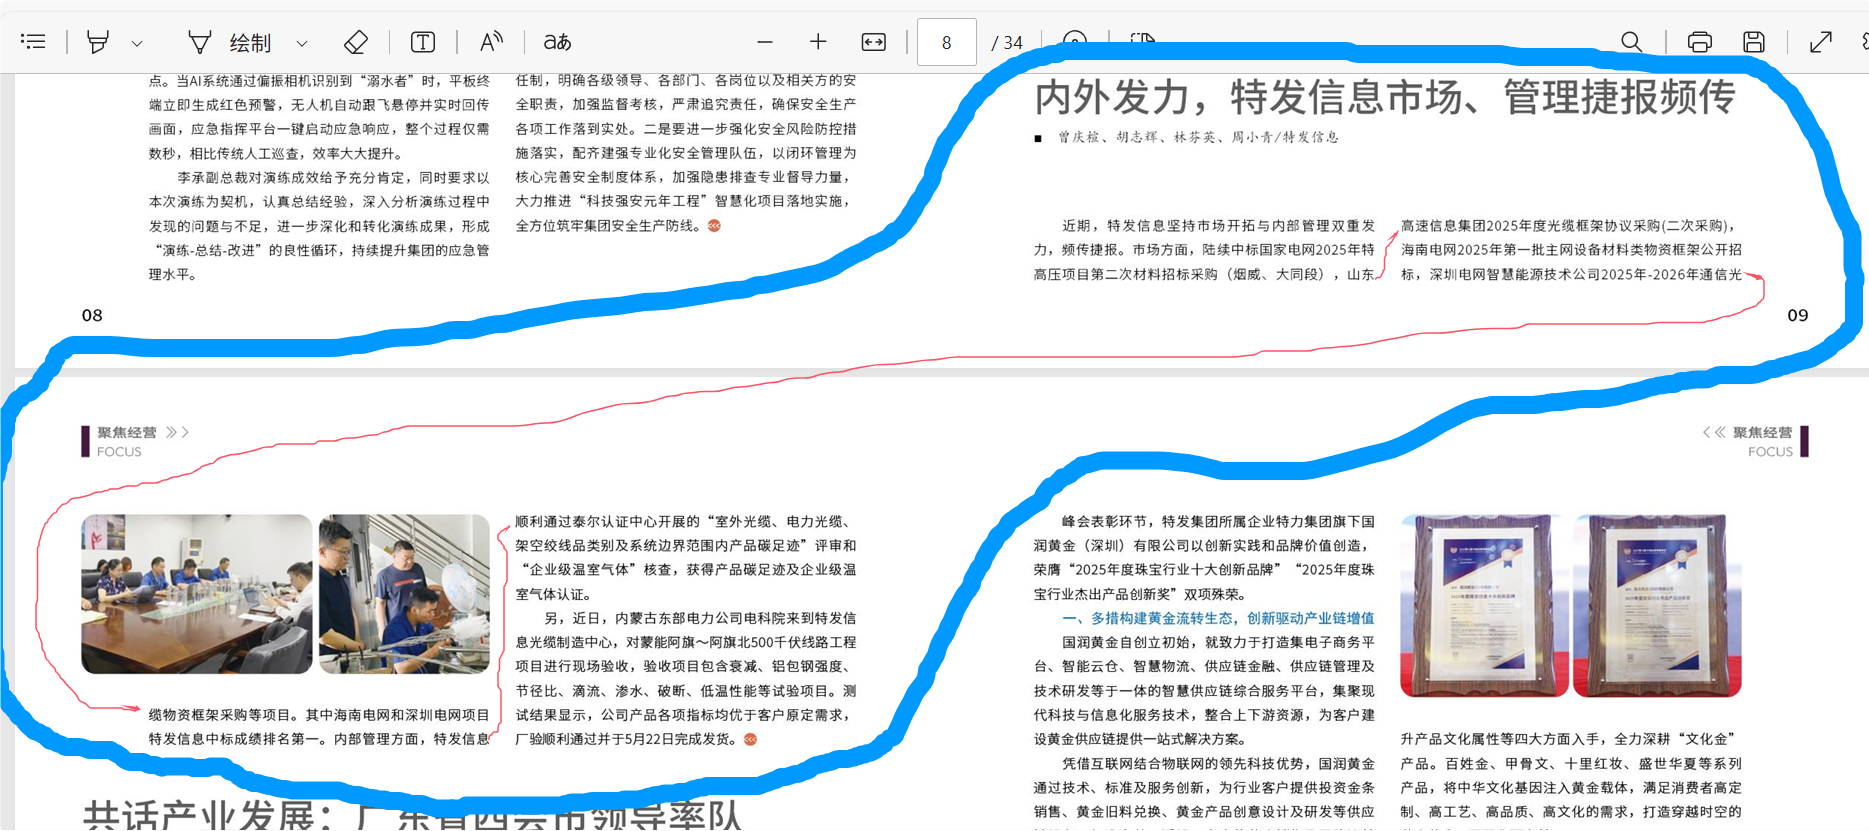The width and height of the screenshot is (1869, 831).
Task: Click the two-photo meeting and inspection thumbnail
Action: click(285, 594)
